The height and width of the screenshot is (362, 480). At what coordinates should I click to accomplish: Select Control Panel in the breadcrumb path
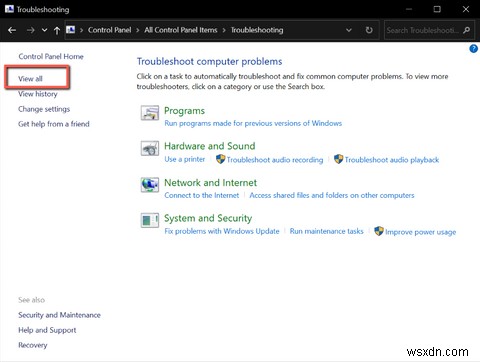[109, 30]
